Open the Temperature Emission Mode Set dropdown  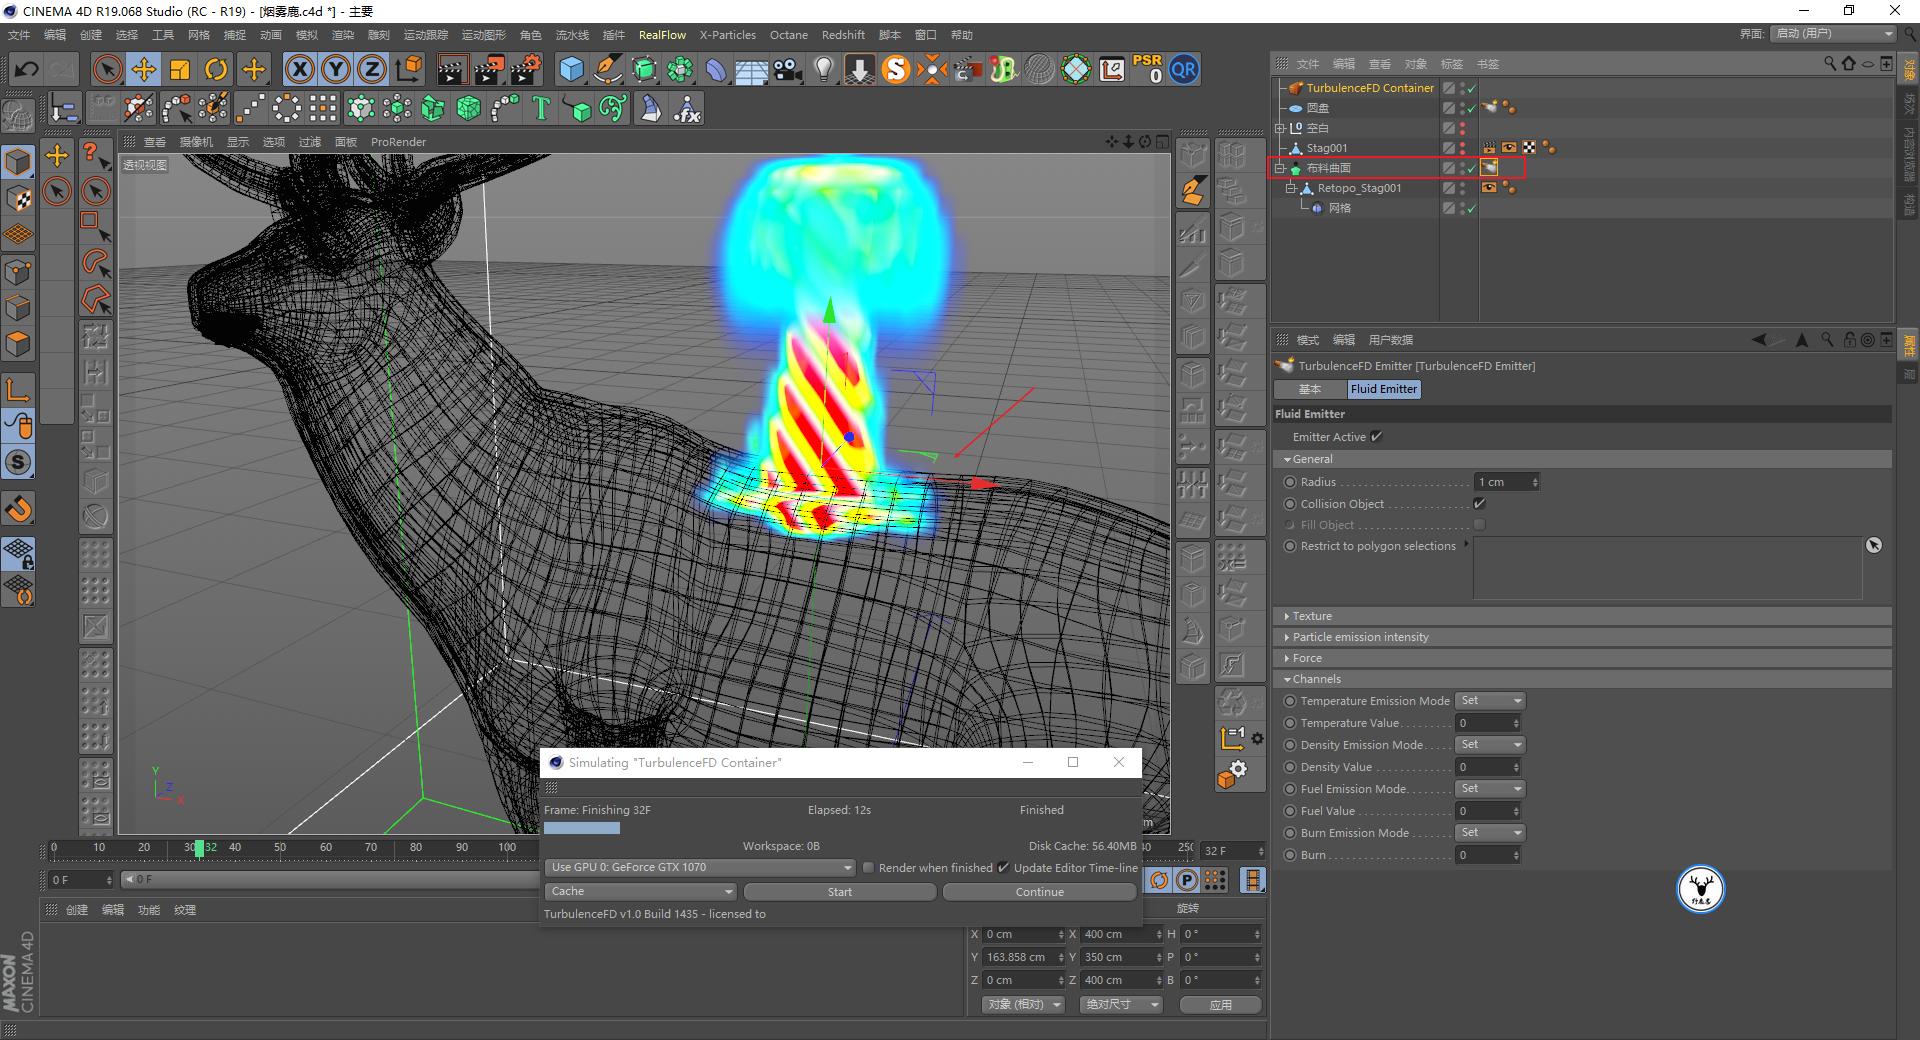point(1489,701)
